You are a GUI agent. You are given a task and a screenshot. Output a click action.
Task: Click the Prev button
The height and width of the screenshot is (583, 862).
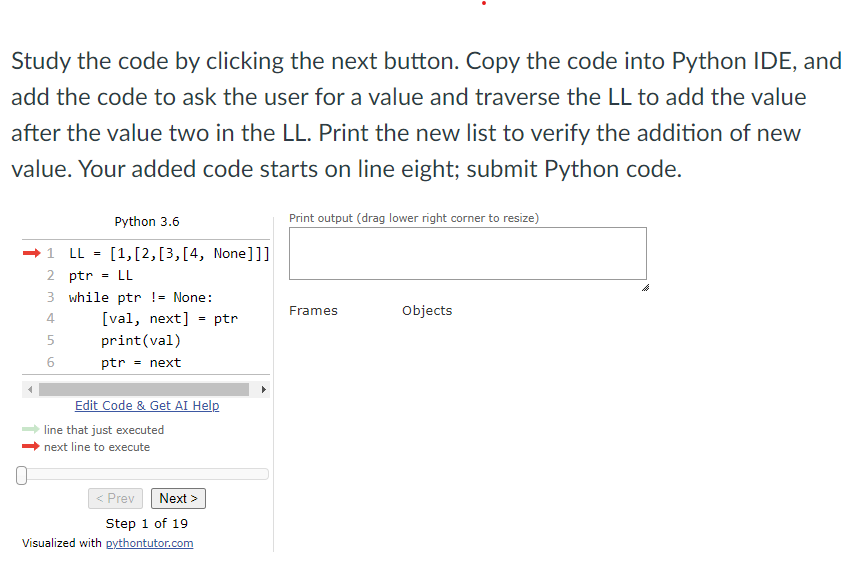pos(115,498)
